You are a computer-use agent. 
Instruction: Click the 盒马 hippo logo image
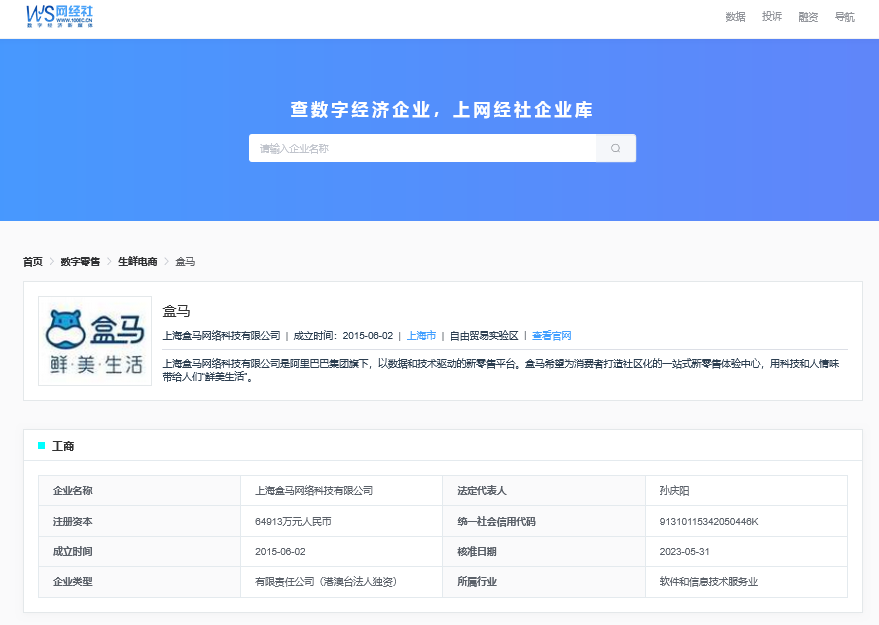pyautogui.click(x=95, y=341)
